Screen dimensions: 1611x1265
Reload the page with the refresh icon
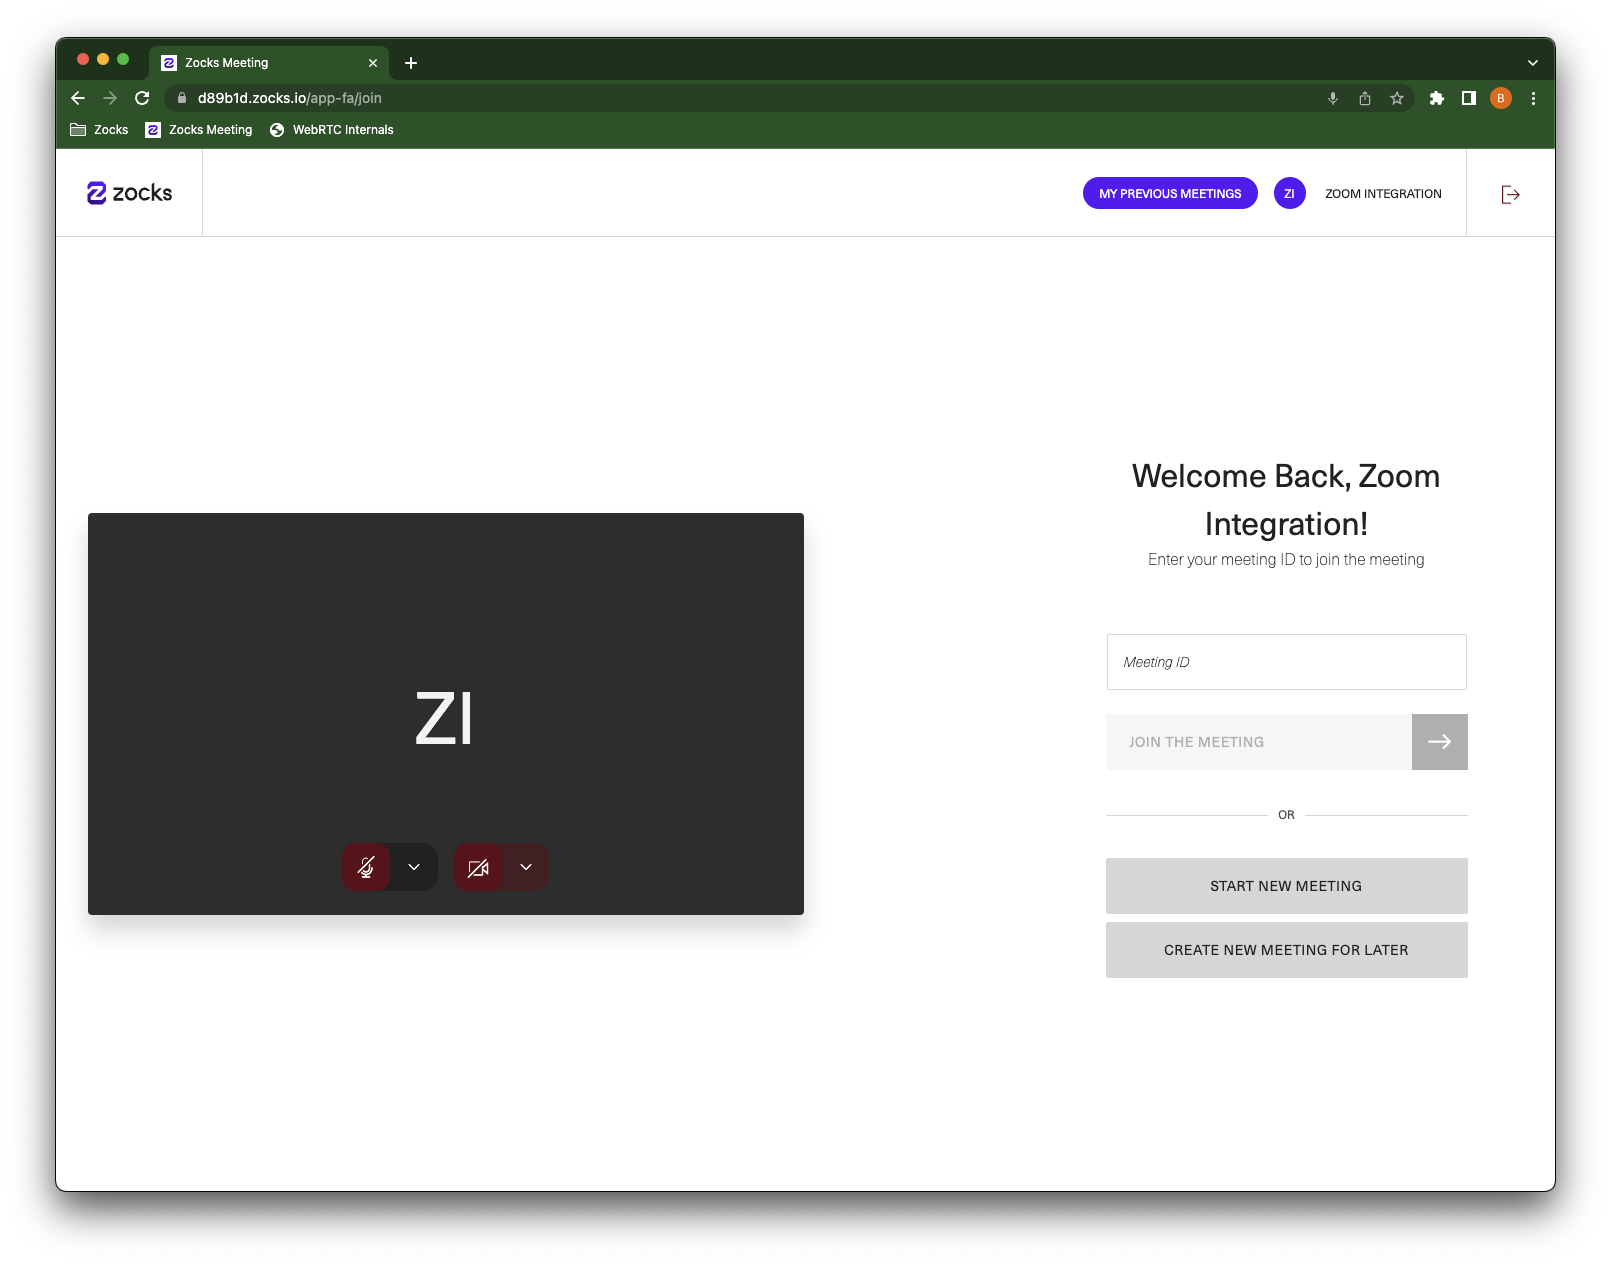click(141, 98)
